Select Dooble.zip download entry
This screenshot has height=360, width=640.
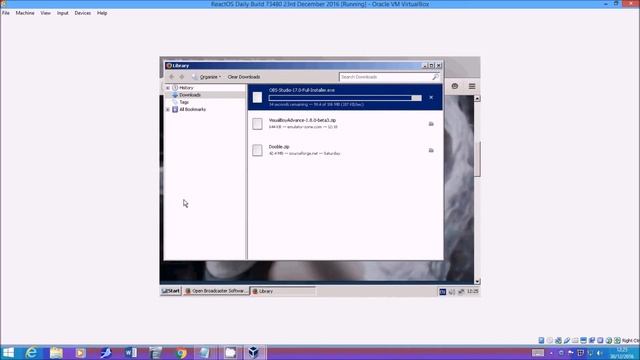tap(345, 150)
